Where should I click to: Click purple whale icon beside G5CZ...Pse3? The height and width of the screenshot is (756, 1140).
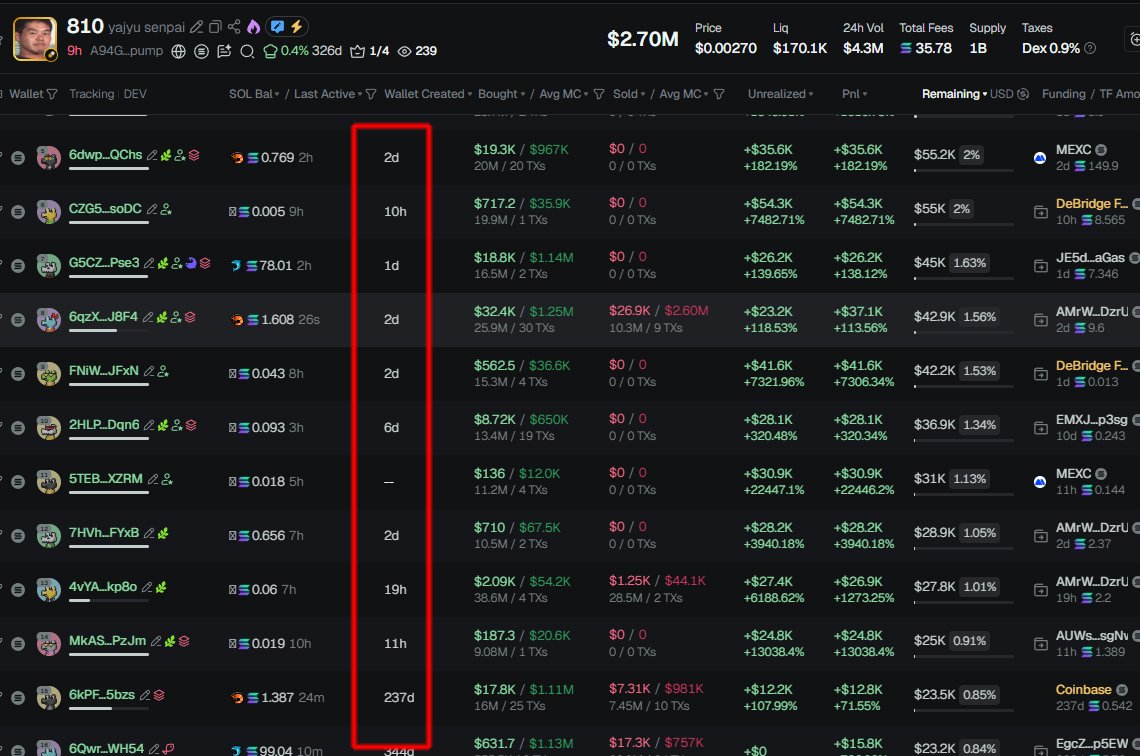191,263
